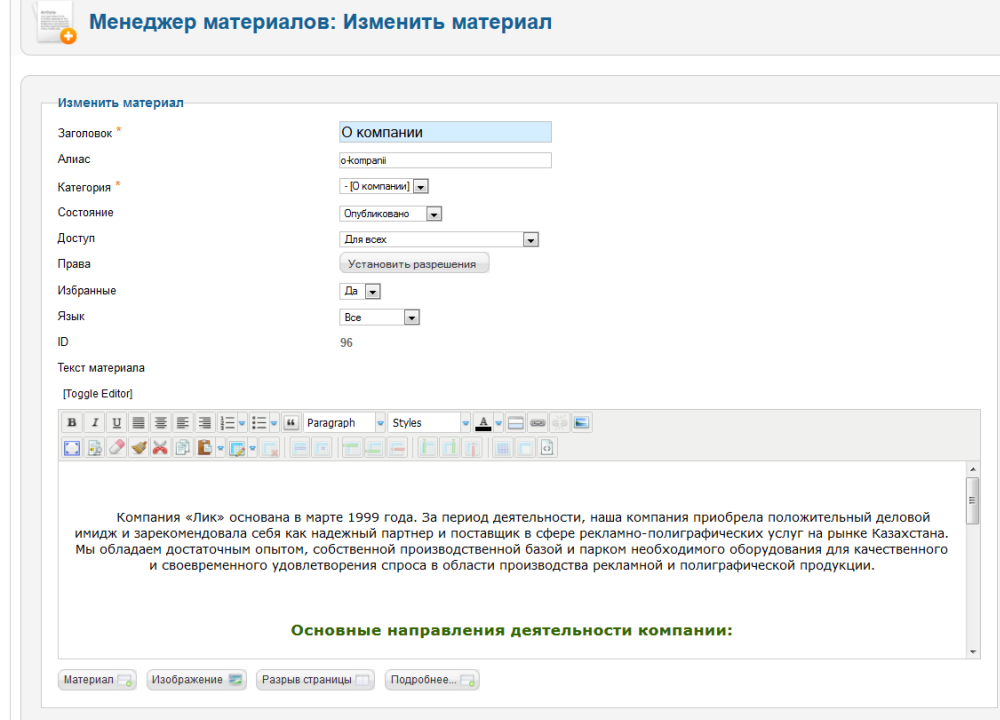Click into the Алиас input field
1000x720 pixels.
pos(445,160)
